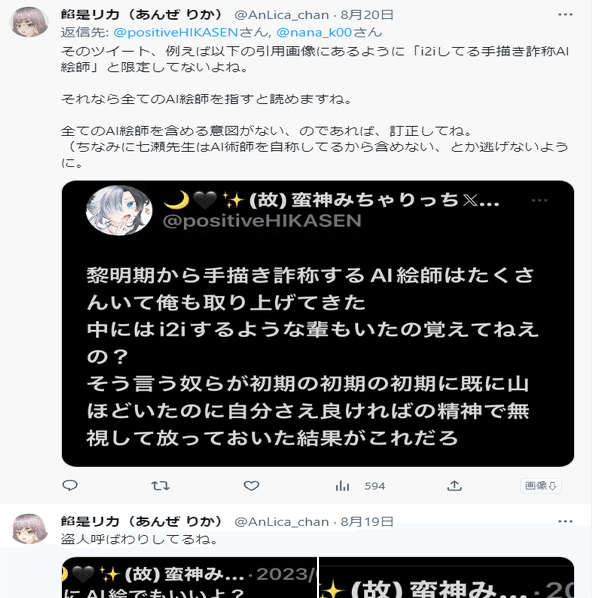Click the reply speech bubble icon
This screenshot has width=598, height=598.
tap(70, 485)
